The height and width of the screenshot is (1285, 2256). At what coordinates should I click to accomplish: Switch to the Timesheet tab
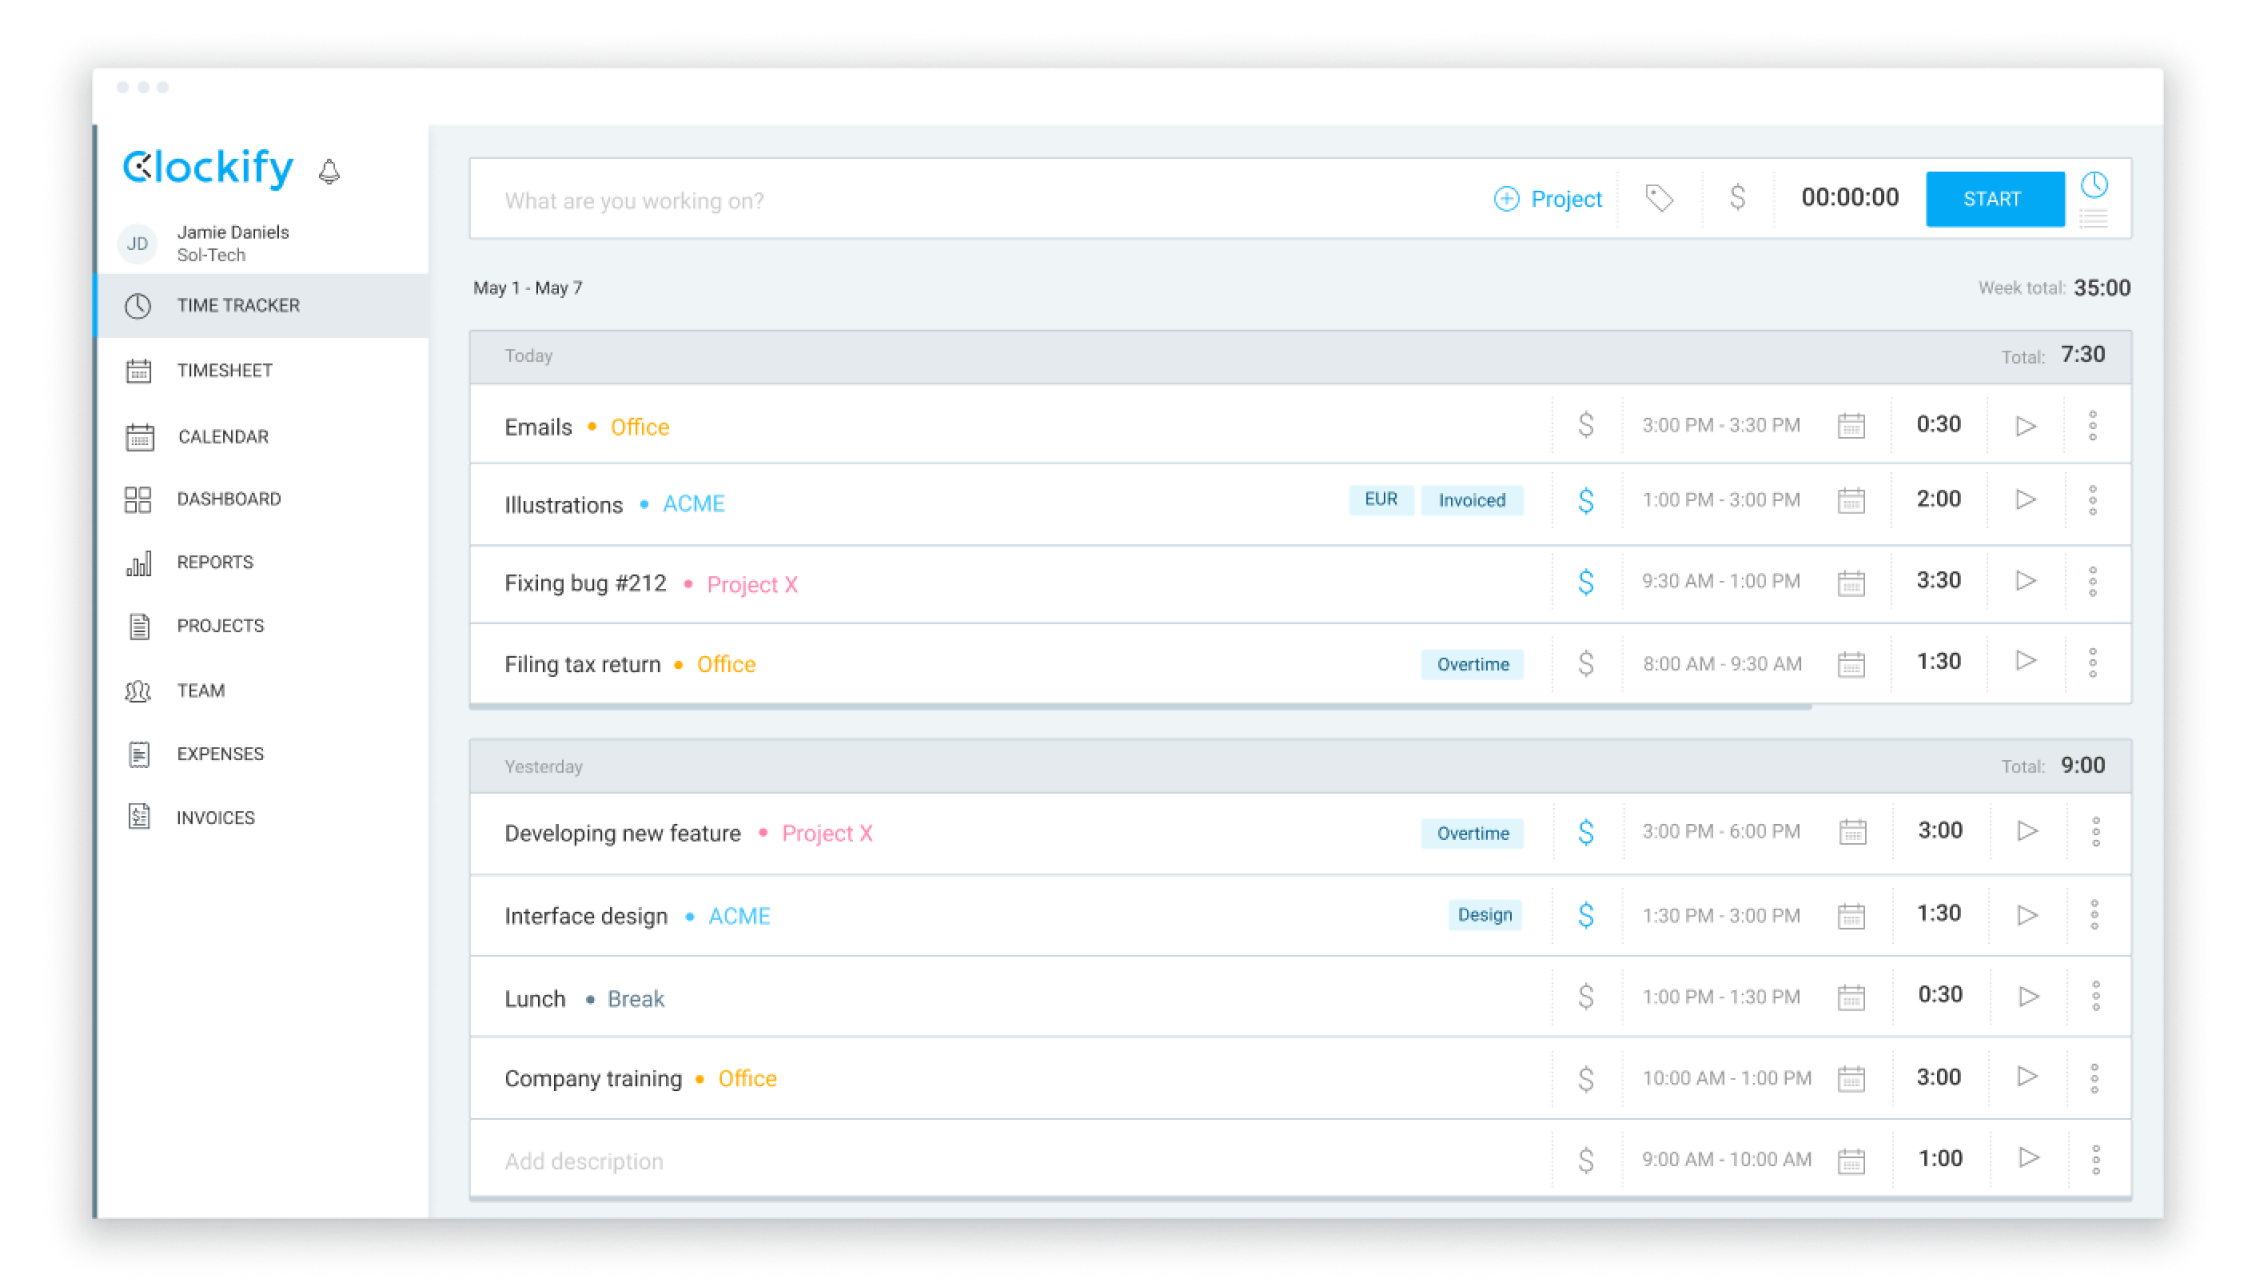pos(224,370)
